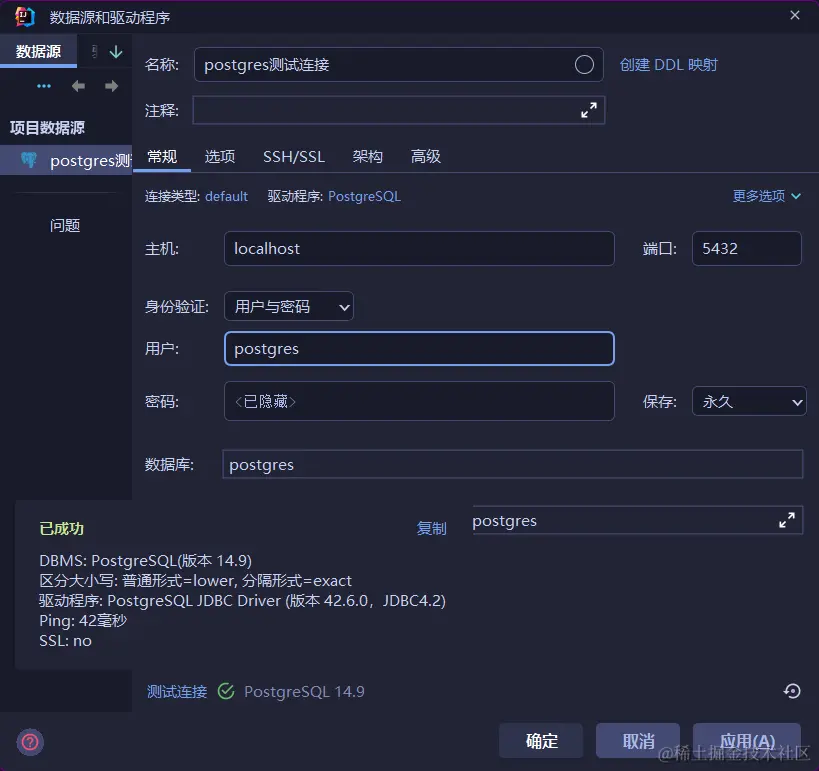Click the 测试连接 link
Image resolution: width=819 pixels, height=771 pixels.
[176, 691]
